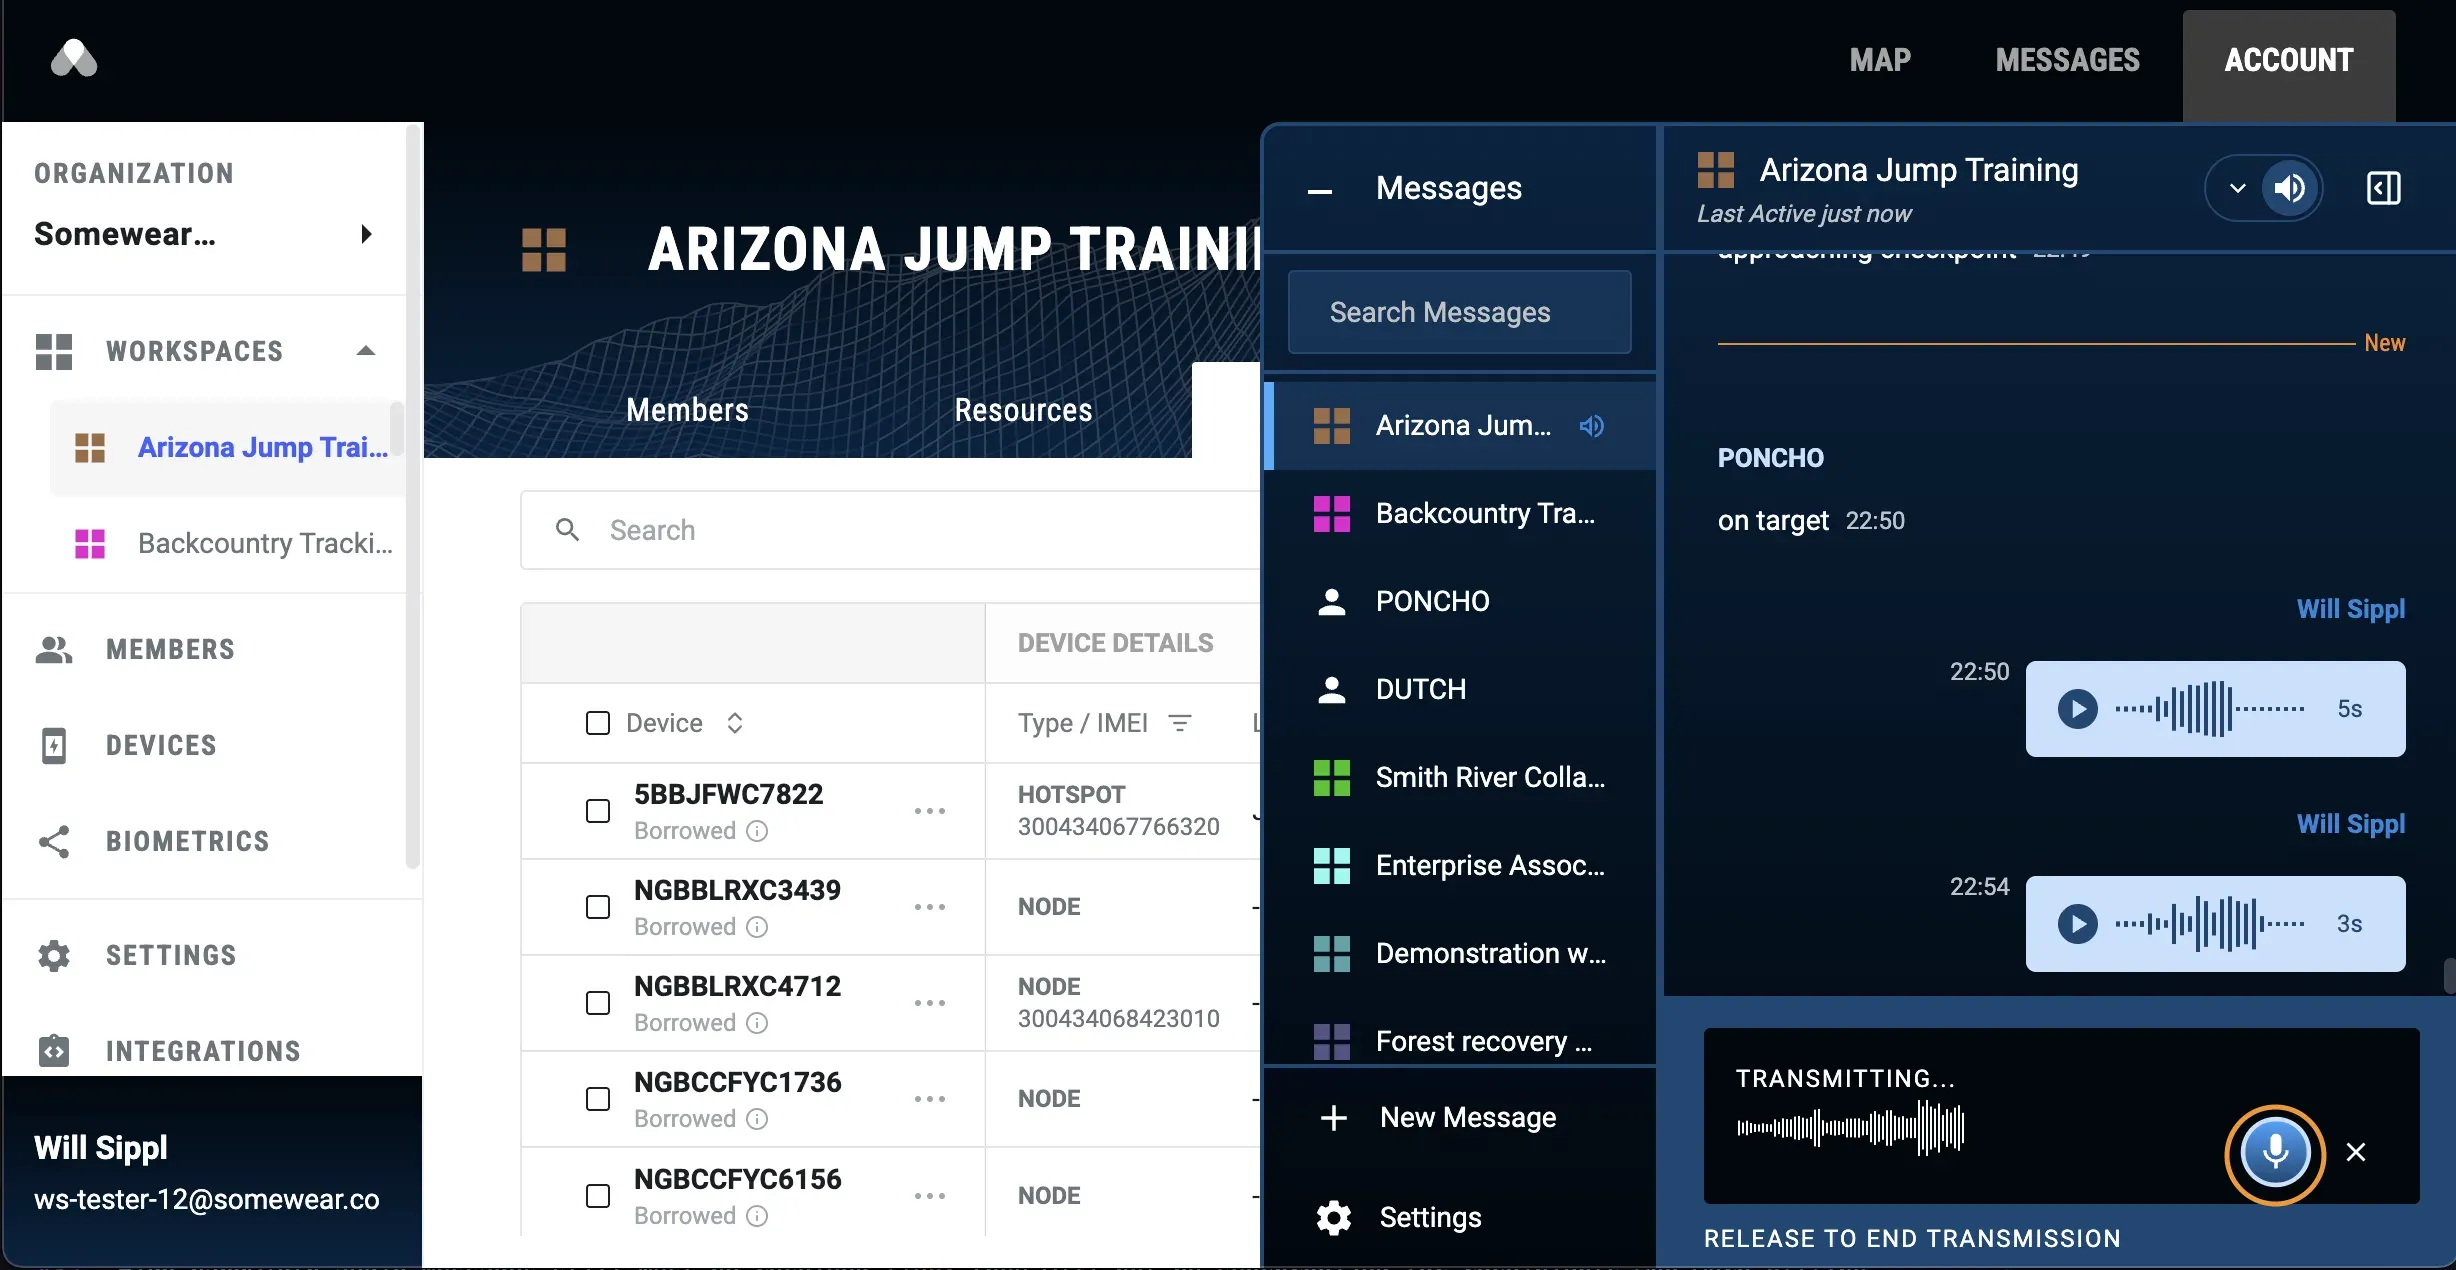Open options menu for 5BBJFWC7822
This screenshot has width=2456, height=1270.
click(x=930, y=811)
